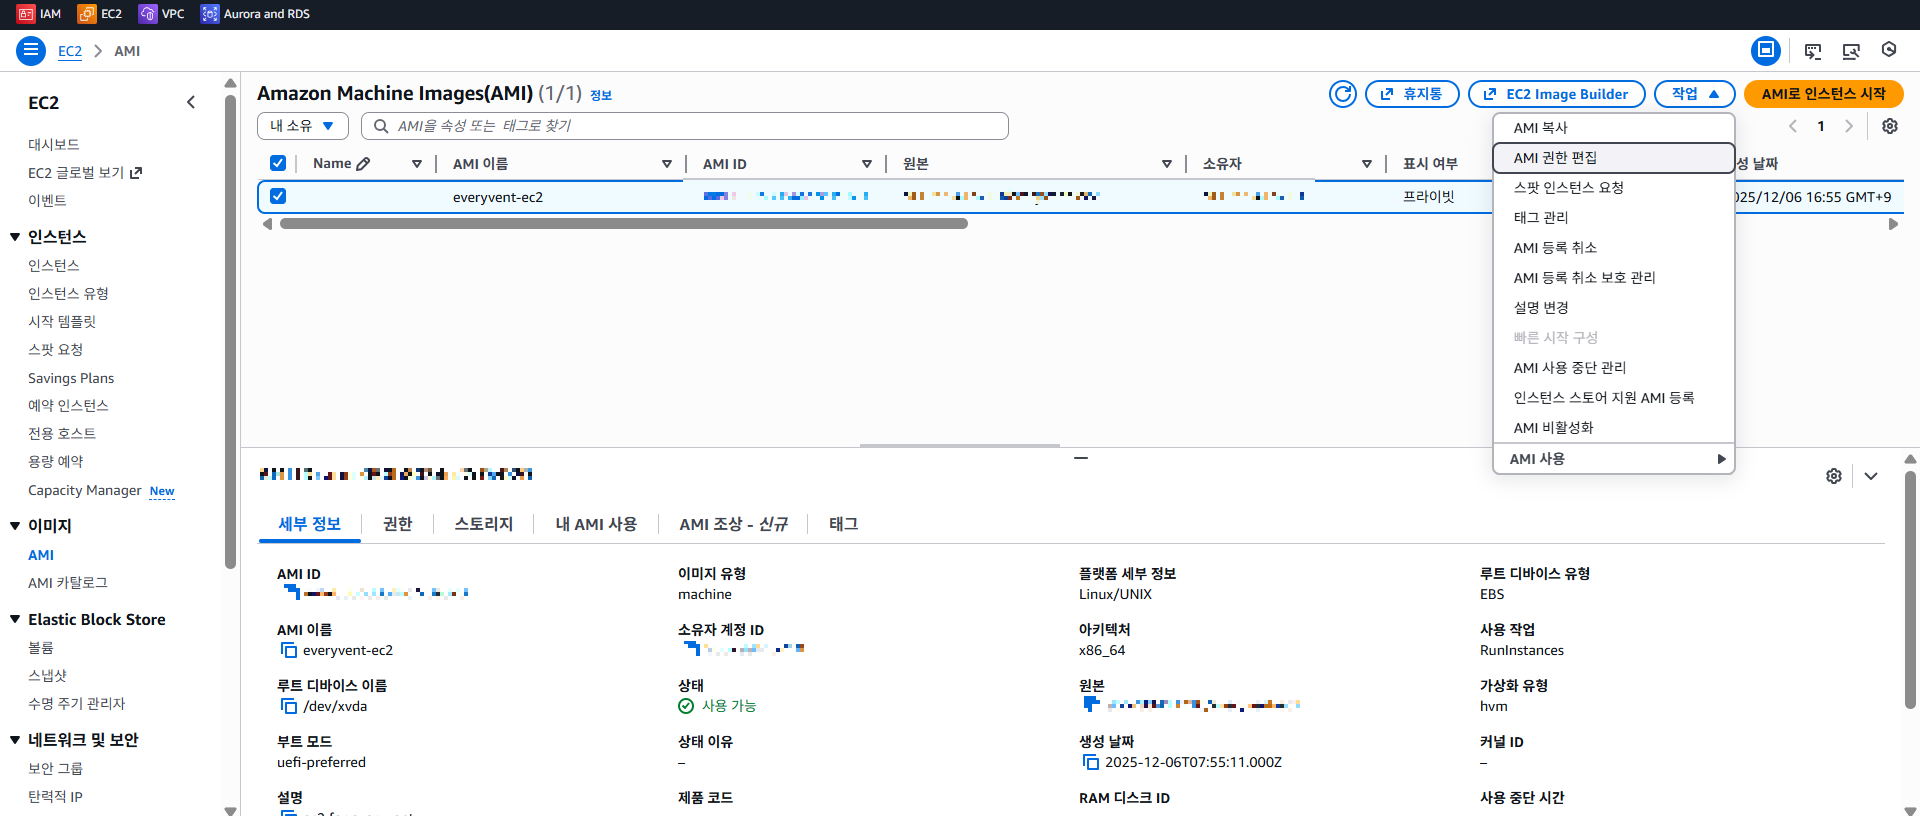
Task: Collapse the Elastic Block Store section
Action: [x=15, y=620]
